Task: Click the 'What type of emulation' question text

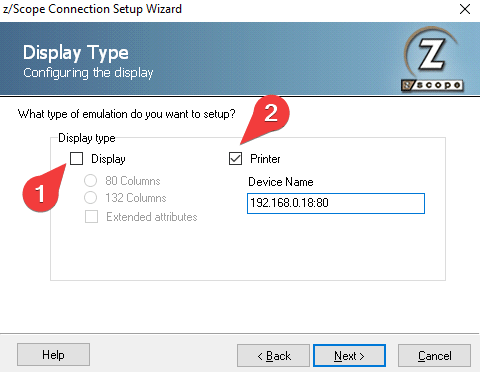Action: coord(126,114)
